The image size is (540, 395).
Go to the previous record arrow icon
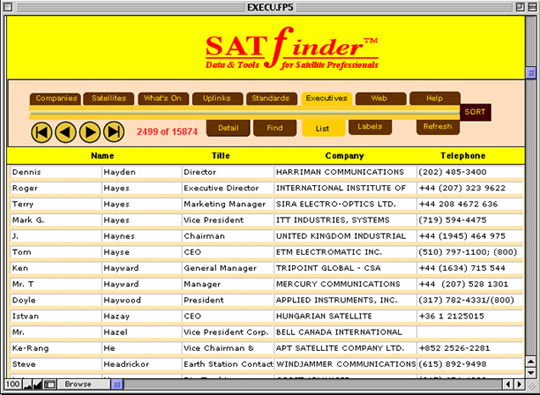(x=65, y=132)
